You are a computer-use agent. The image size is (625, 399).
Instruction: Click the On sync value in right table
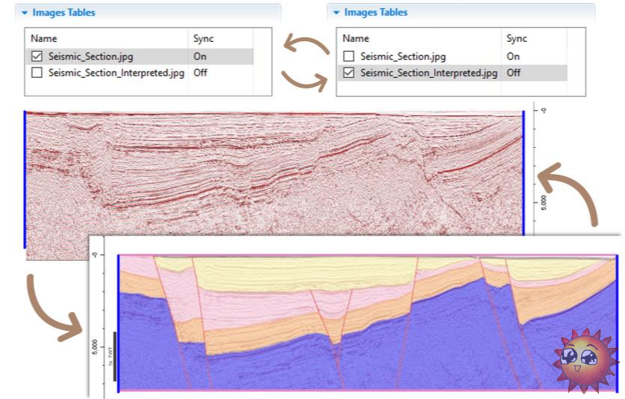(x=513, y=57)
